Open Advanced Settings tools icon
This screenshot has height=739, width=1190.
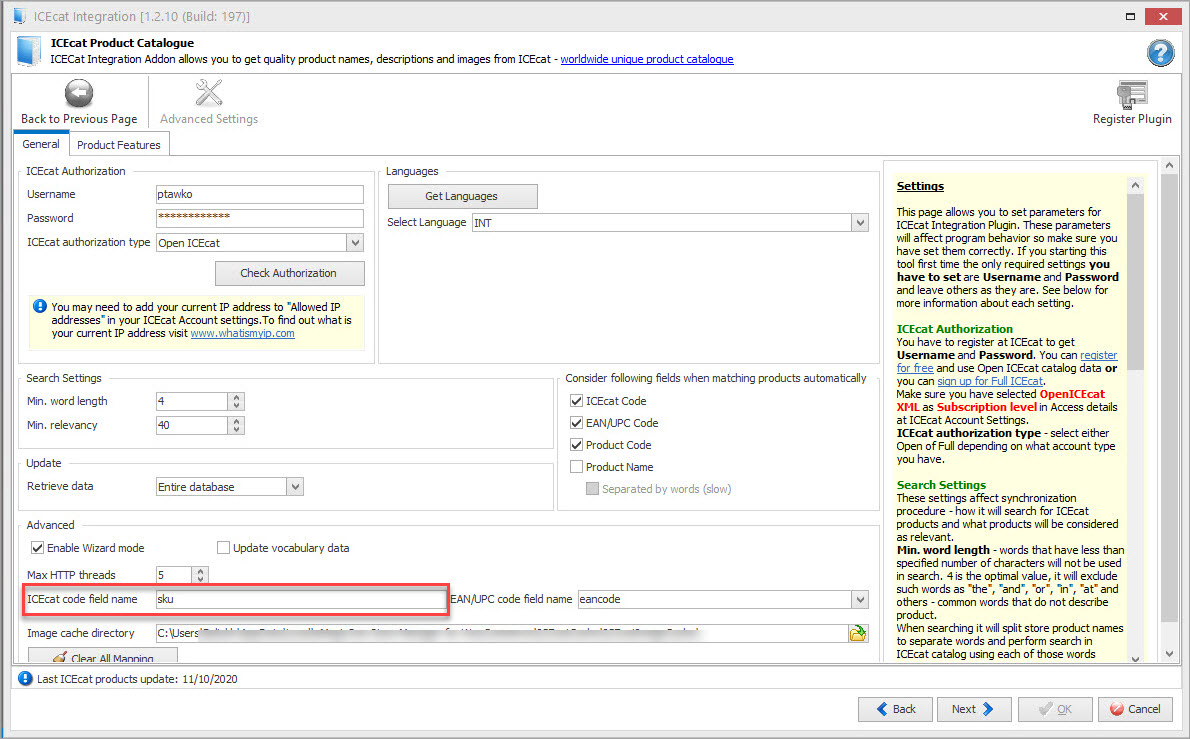209,93
